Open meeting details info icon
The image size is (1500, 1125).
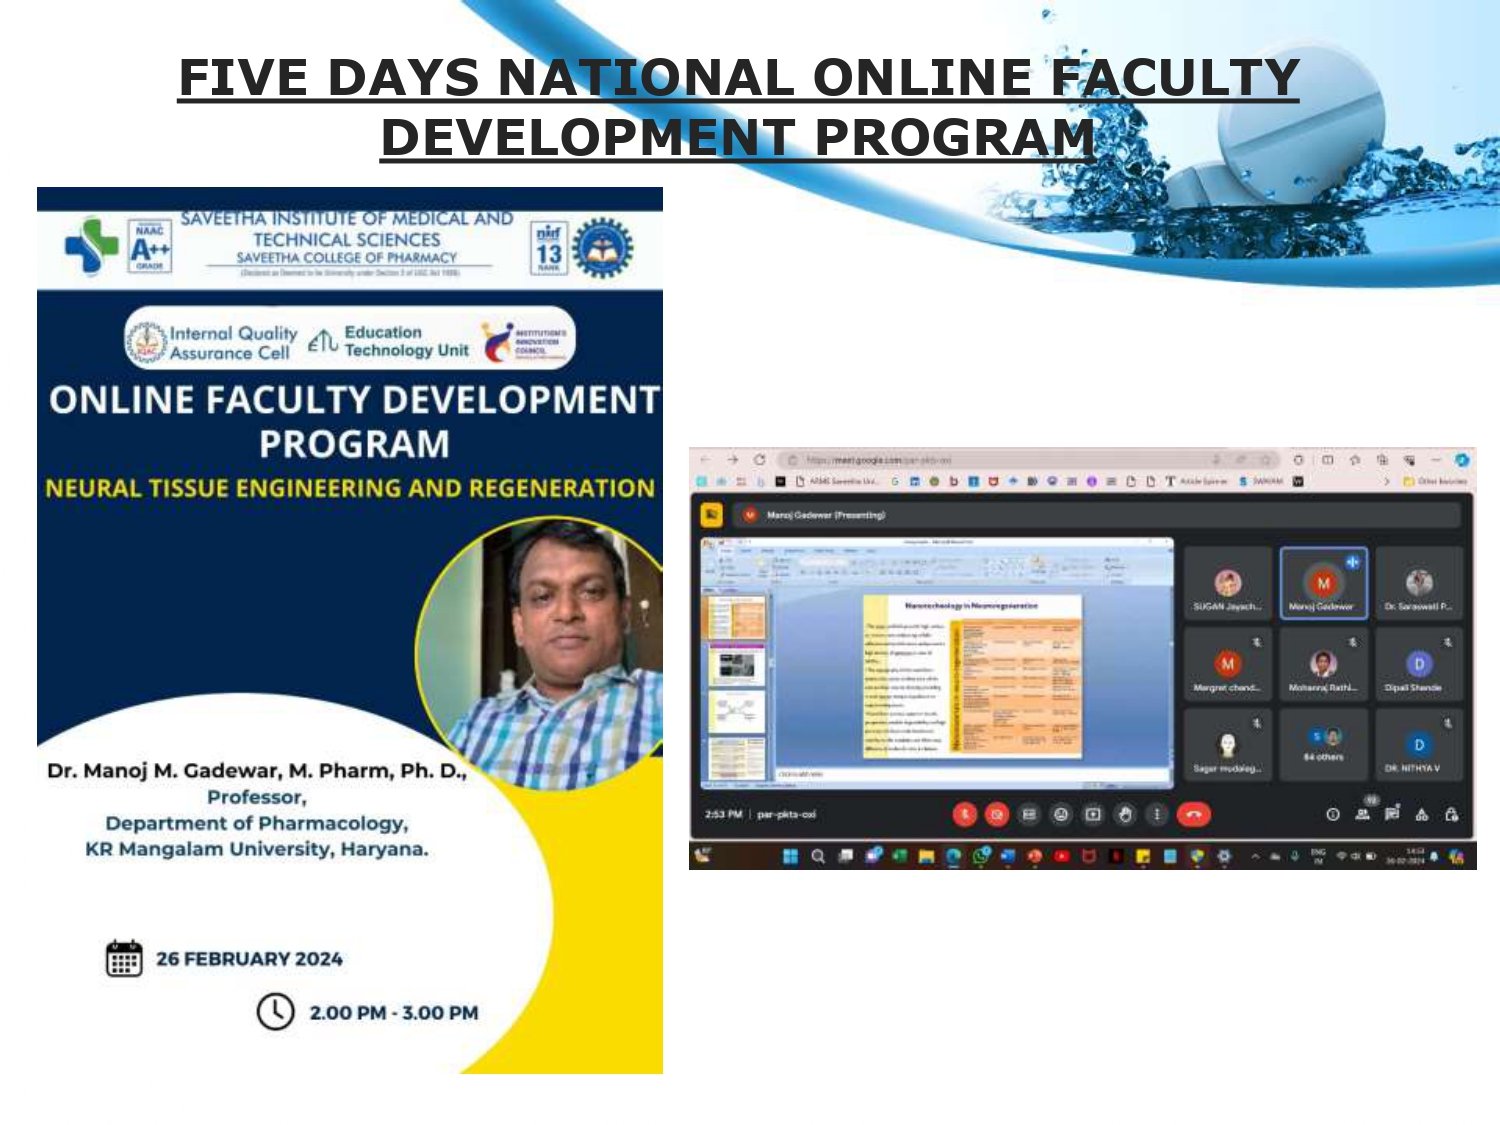1333,815
